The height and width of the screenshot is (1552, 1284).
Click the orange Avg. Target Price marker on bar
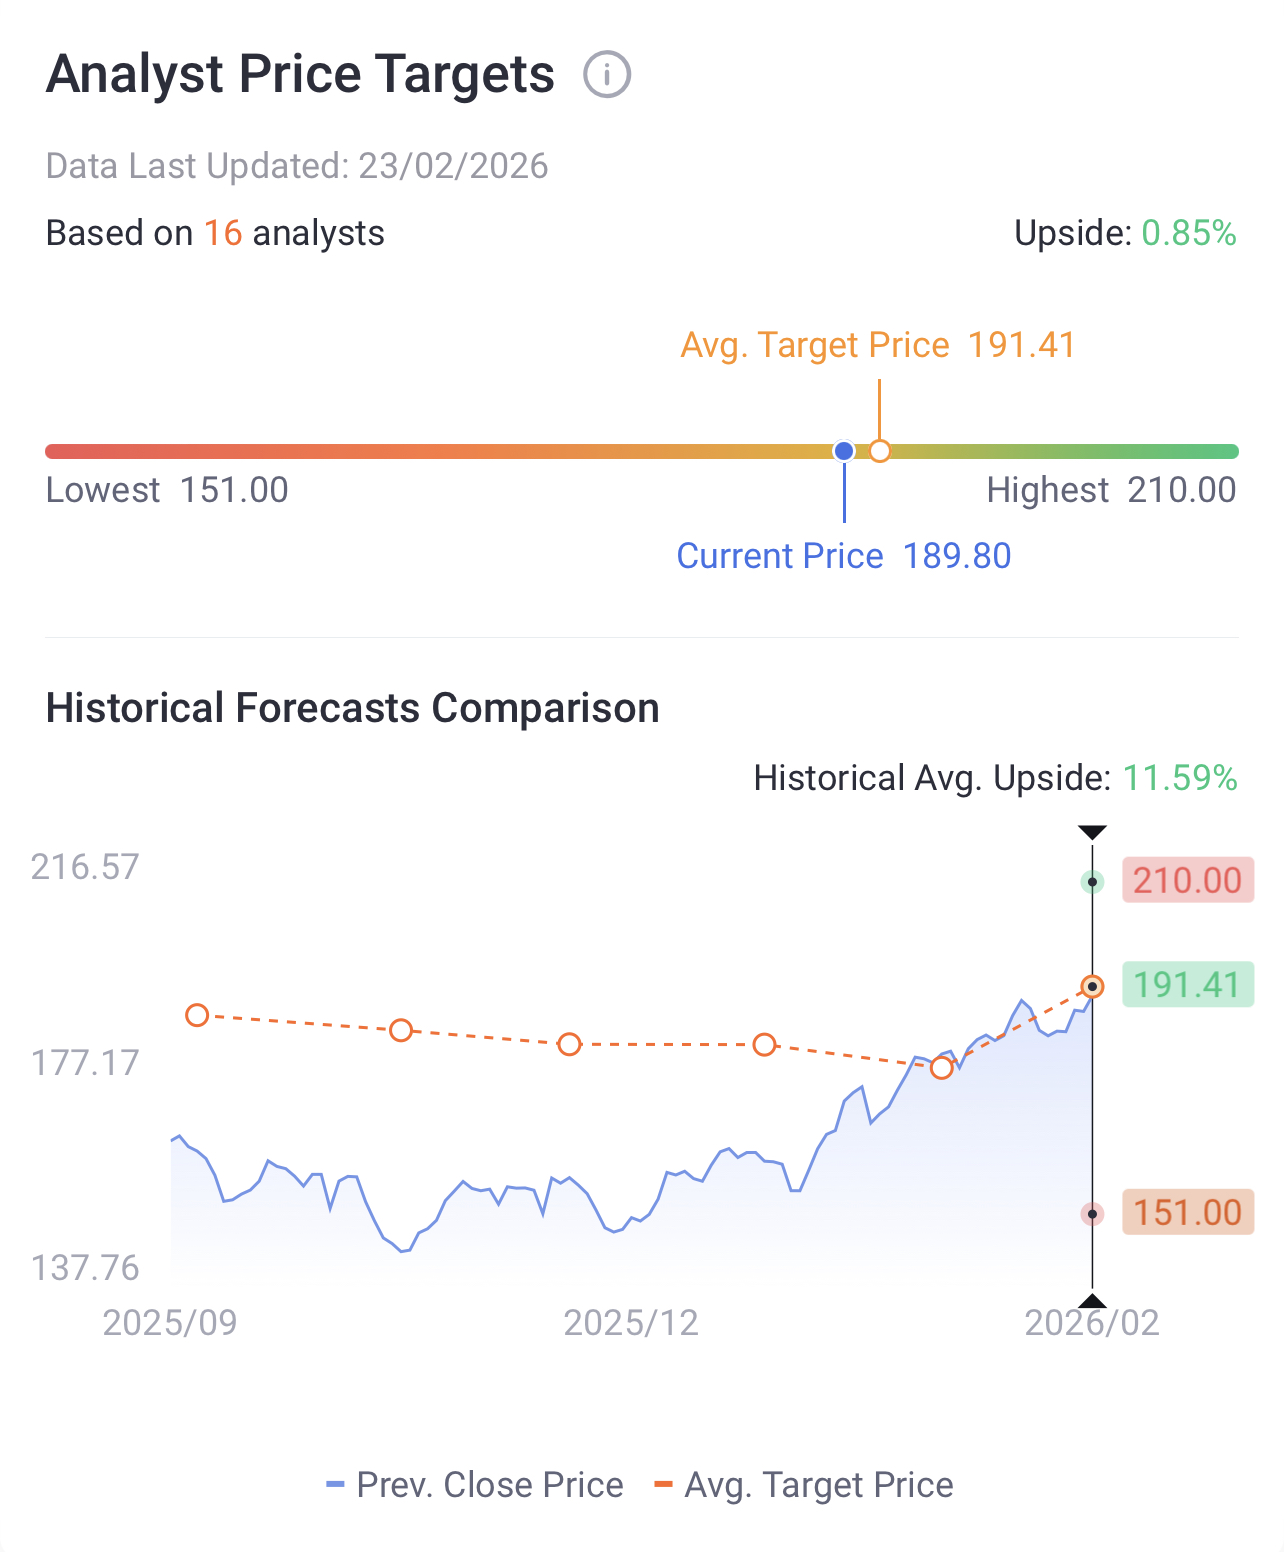pos(880,451)
